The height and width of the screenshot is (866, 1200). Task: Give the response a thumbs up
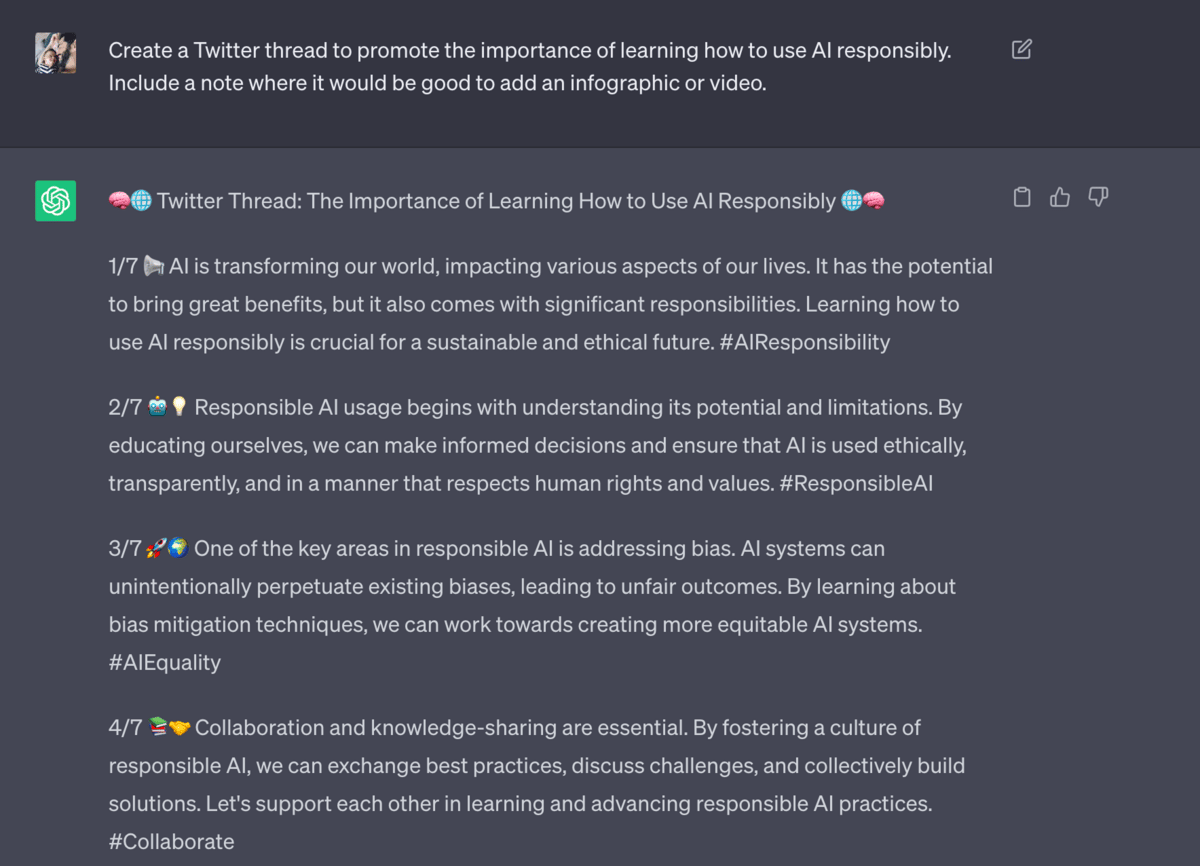1060,197
